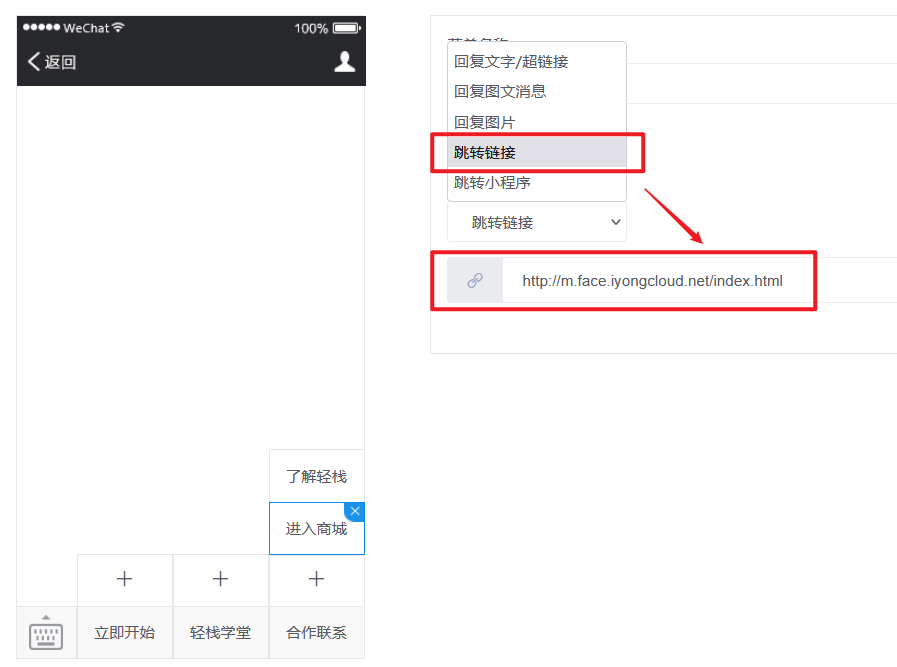Pick highlighted 跳转链接 option in list
The width and height of the screenshot is (897, 667).
537,152
